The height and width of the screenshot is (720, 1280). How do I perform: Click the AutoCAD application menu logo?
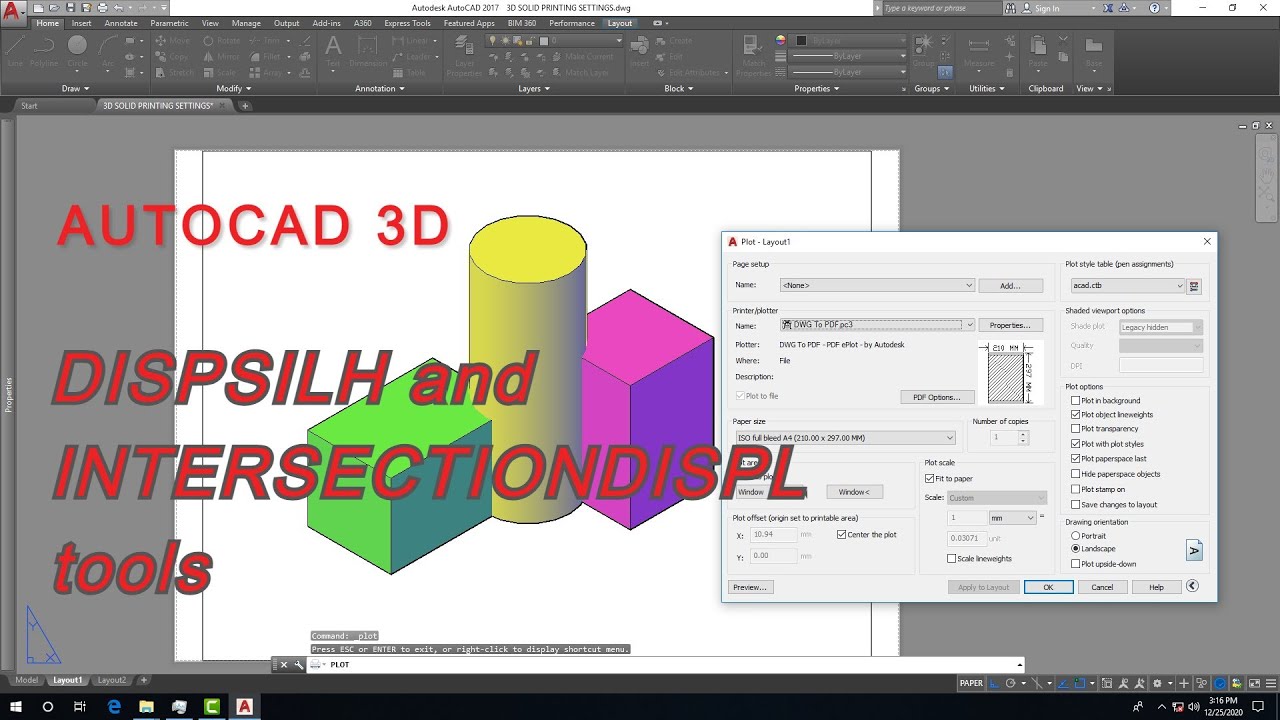[13, 14]
